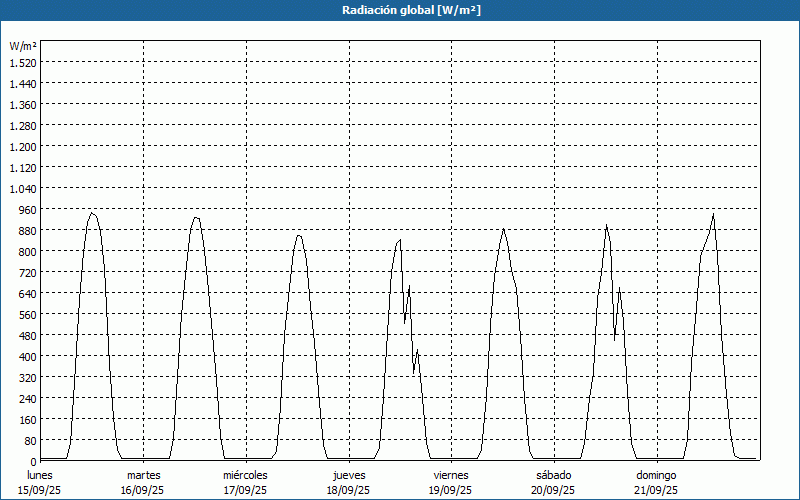Image resolution: width=800 pixels, height=500 pixels.
Task: Click the 21/09/25 date label
Action: pyautogui.click(x=656, y=490)
